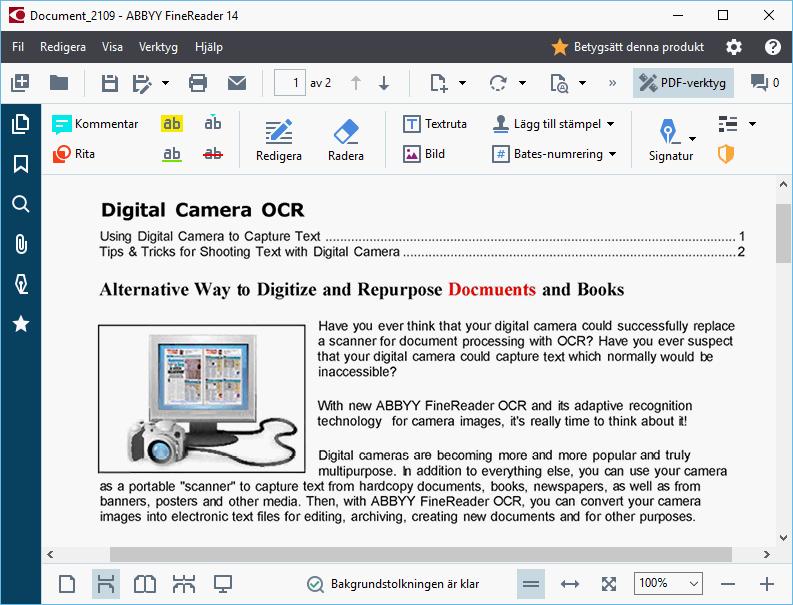793x605 pixels.
Task: Expand the Signatur dropdown arrow
Action: 692,139
